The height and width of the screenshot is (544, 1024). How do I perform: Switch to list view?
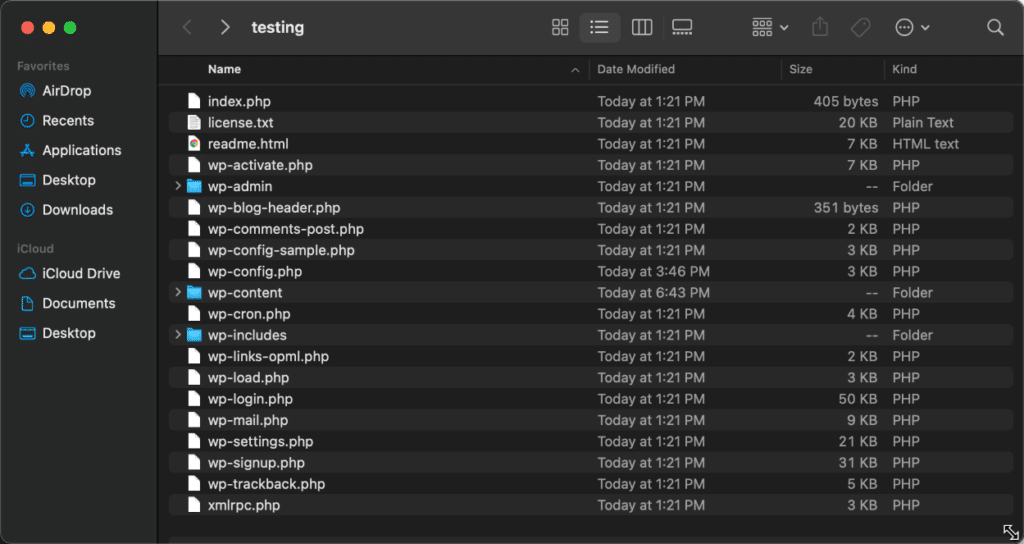coord(600,27)
